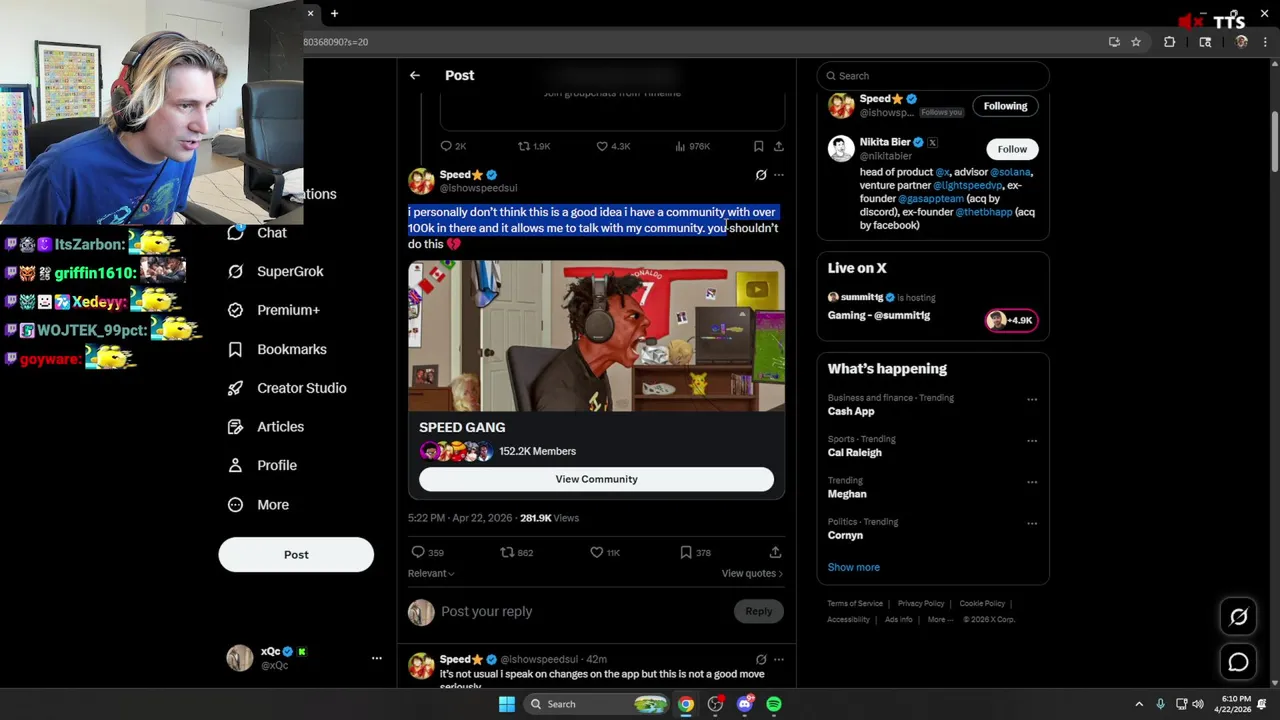Click the white Post button in the sidebar

coord(296,554)
